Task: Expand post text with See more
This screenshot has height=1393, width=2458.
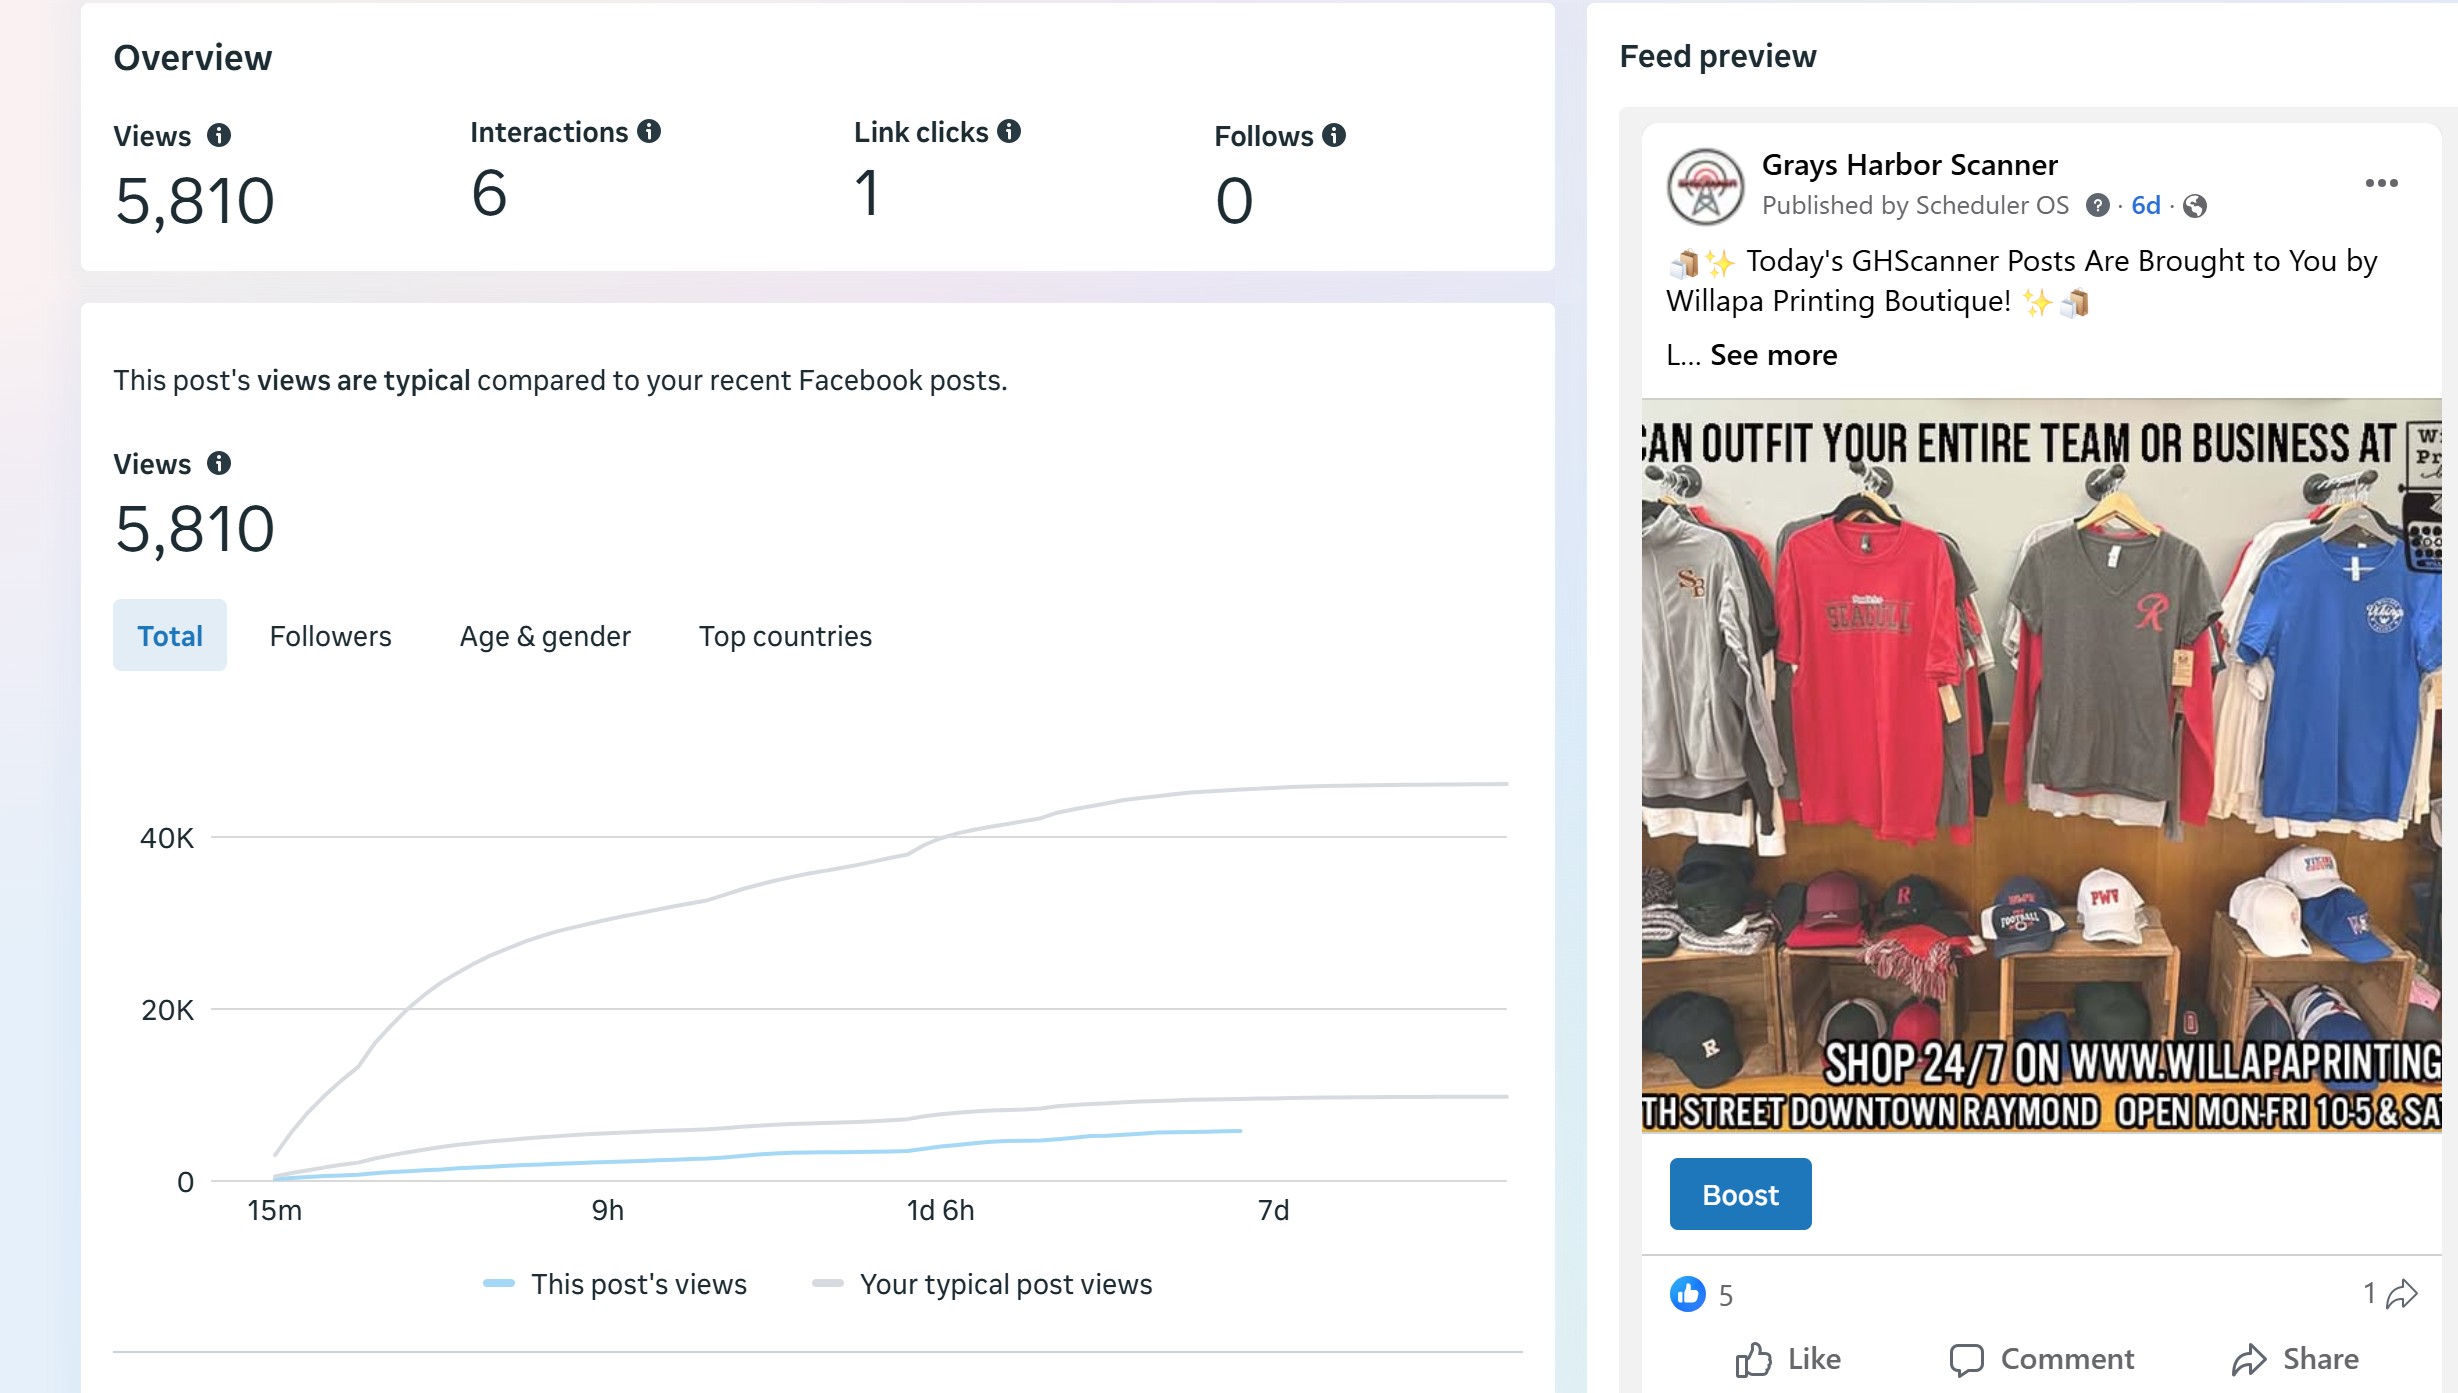Action: (1773, 355)
